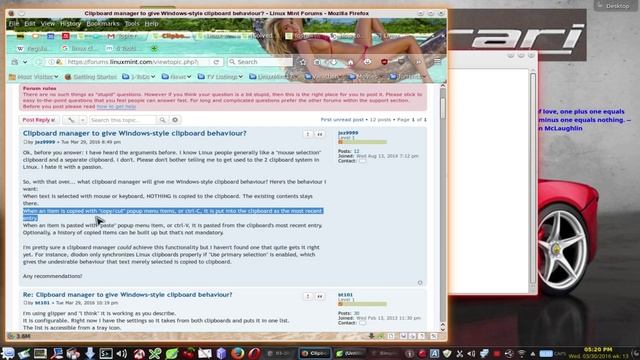Viewport: 640px width, 360px height.
Task: Click the Search this topic field
Action: tap(122, 120)
